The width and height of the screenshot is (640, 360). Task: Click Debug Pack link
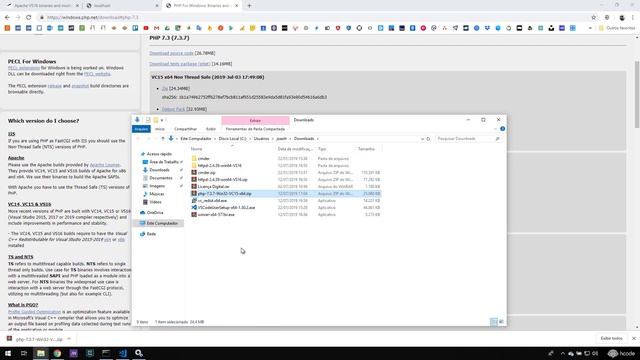point(173,109)
